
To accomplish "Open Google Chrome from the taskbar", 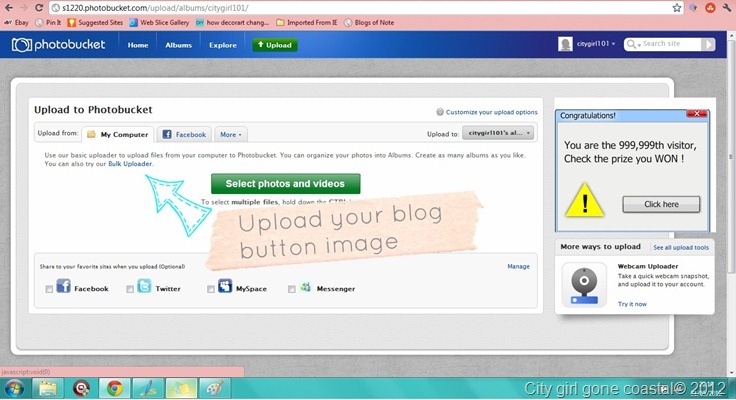I will click(x=115, y=389).
